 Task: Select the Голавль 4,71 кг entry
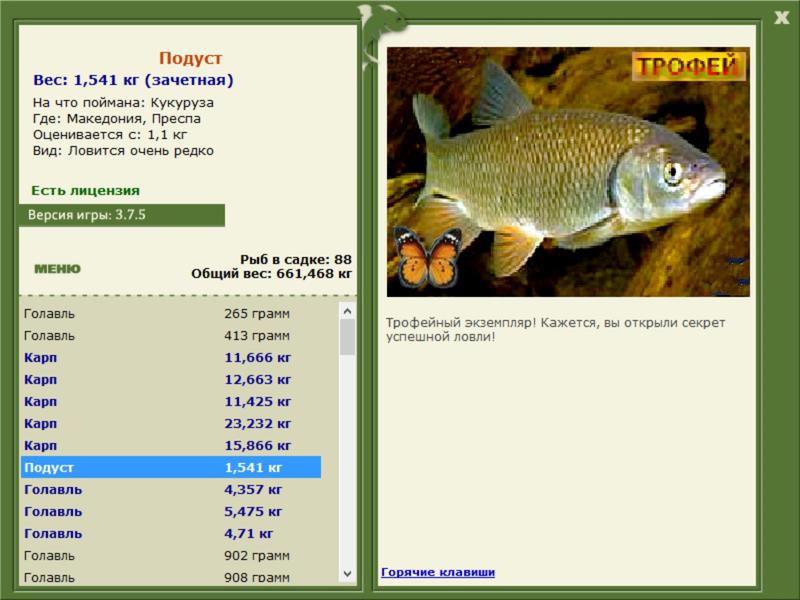pos(171,534)
